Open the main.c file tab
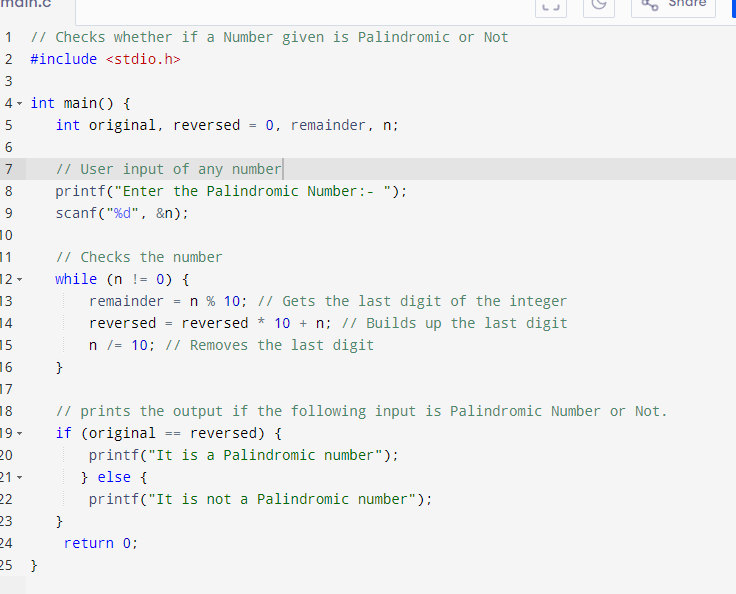The width and height of the screenshot is (736, 594). (26, 5)
